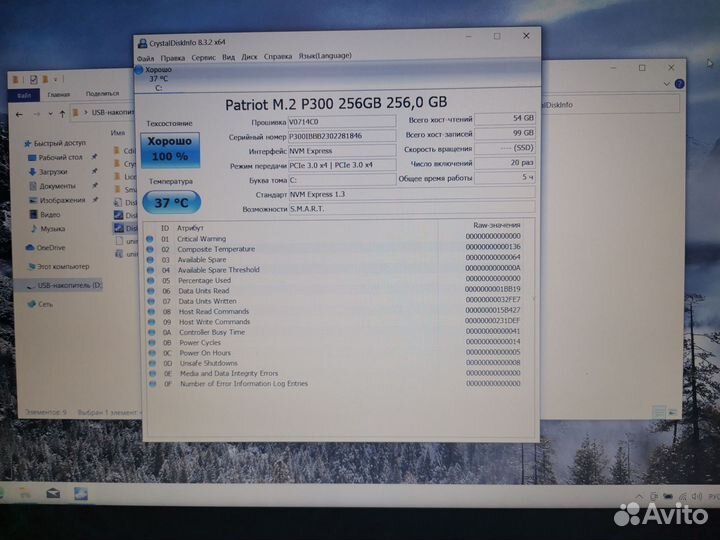Click the Raw-значения column header
This screenshot has width=720, height=540.
pos(497,225)
